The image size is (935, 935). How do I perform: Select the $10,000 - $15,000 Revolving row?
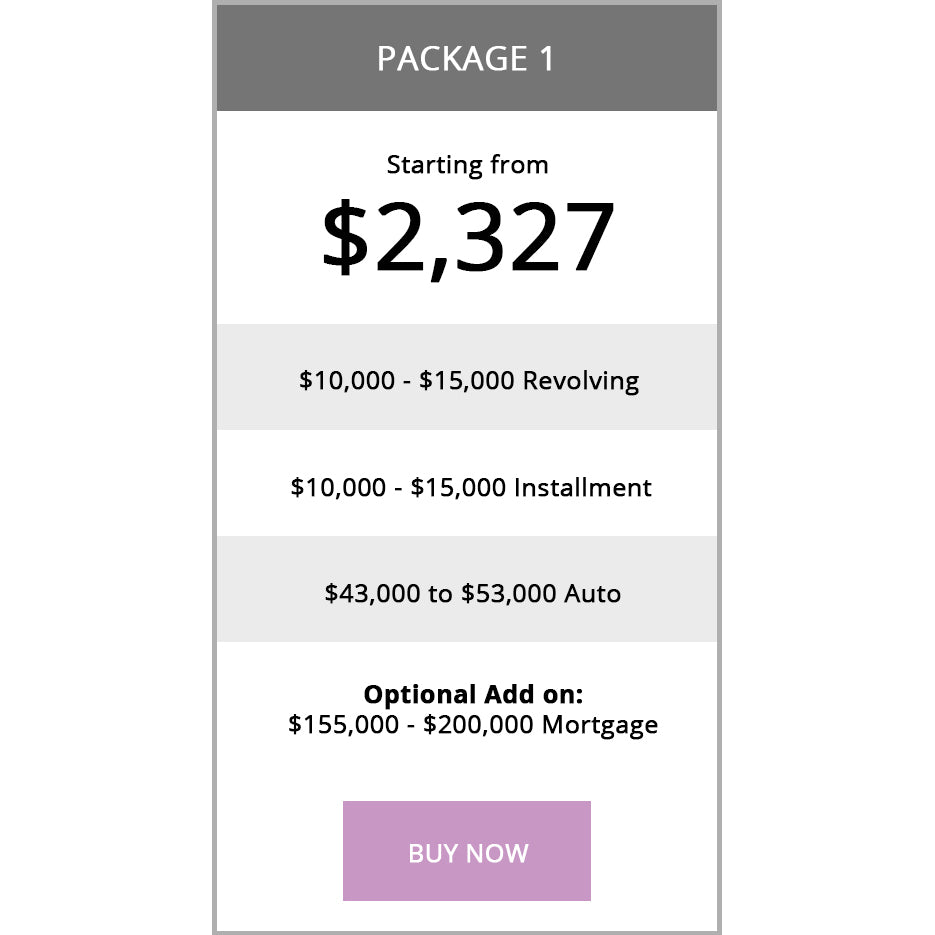coord(467,379)
